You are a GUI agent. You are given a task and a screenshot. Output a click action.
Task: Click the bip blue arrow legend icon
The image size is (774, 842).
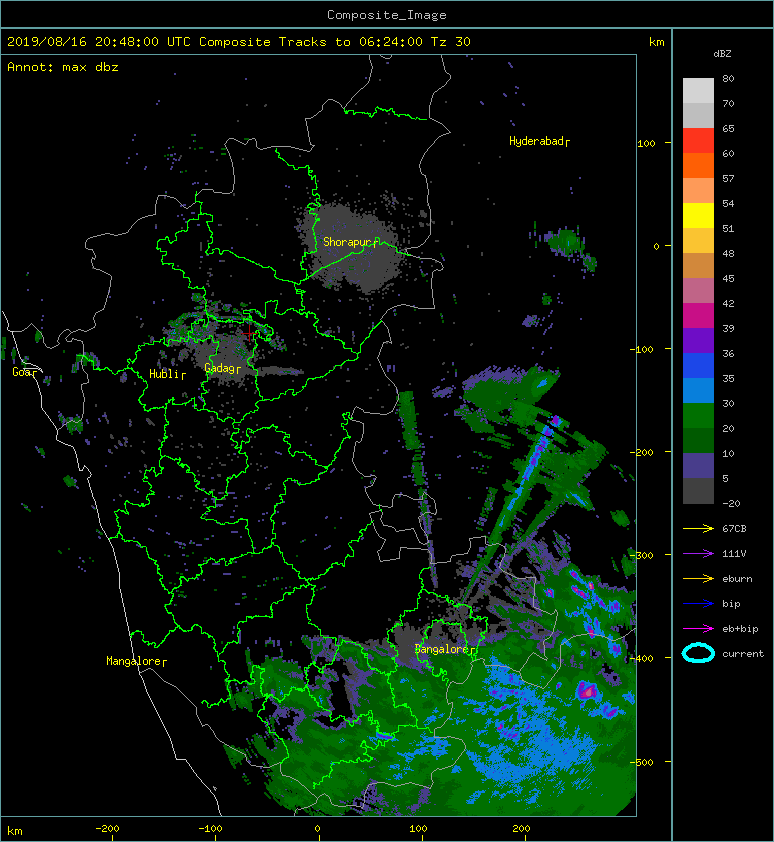(x=698, y=604)
